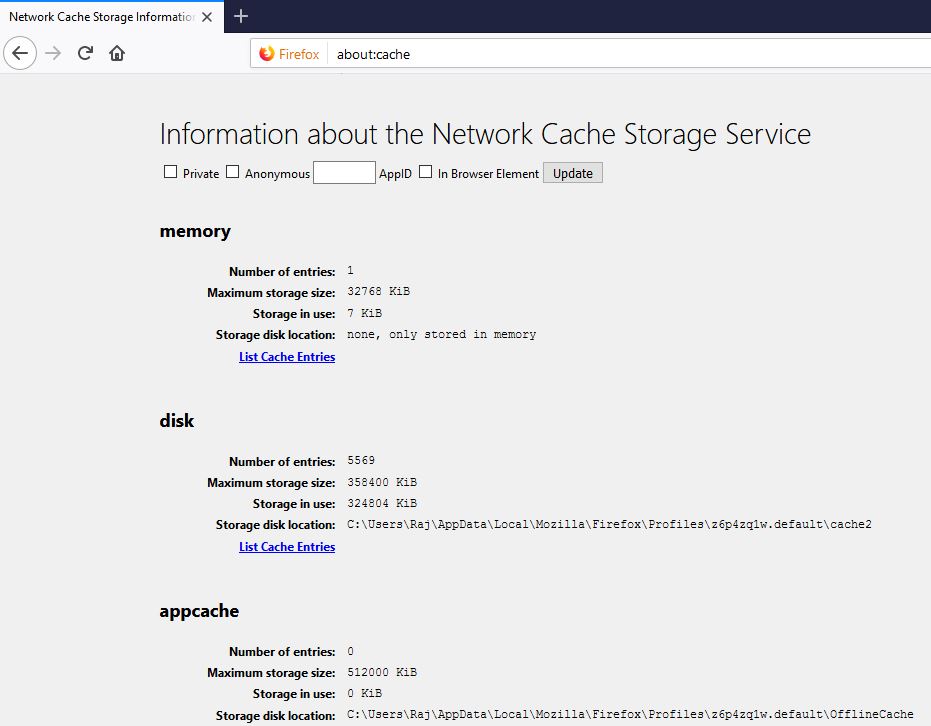The height and width of the screenshot is (726, 931).
Task: Close the Network Cache Storage tab
Action: (x=207, y=17)
